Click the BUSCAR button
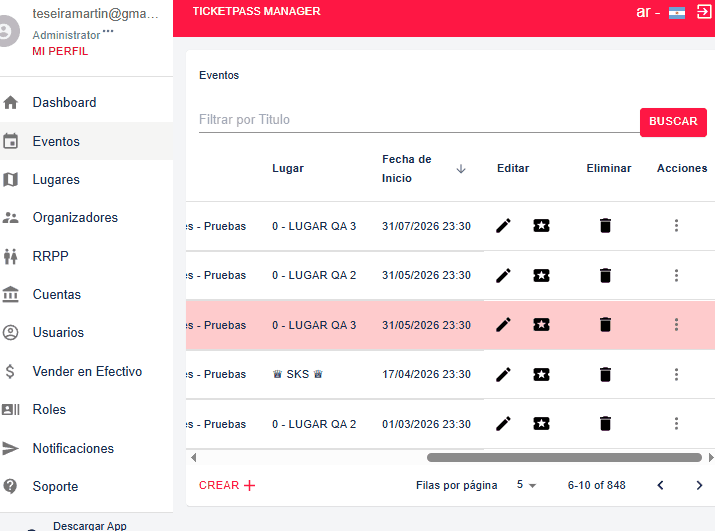 673,121
